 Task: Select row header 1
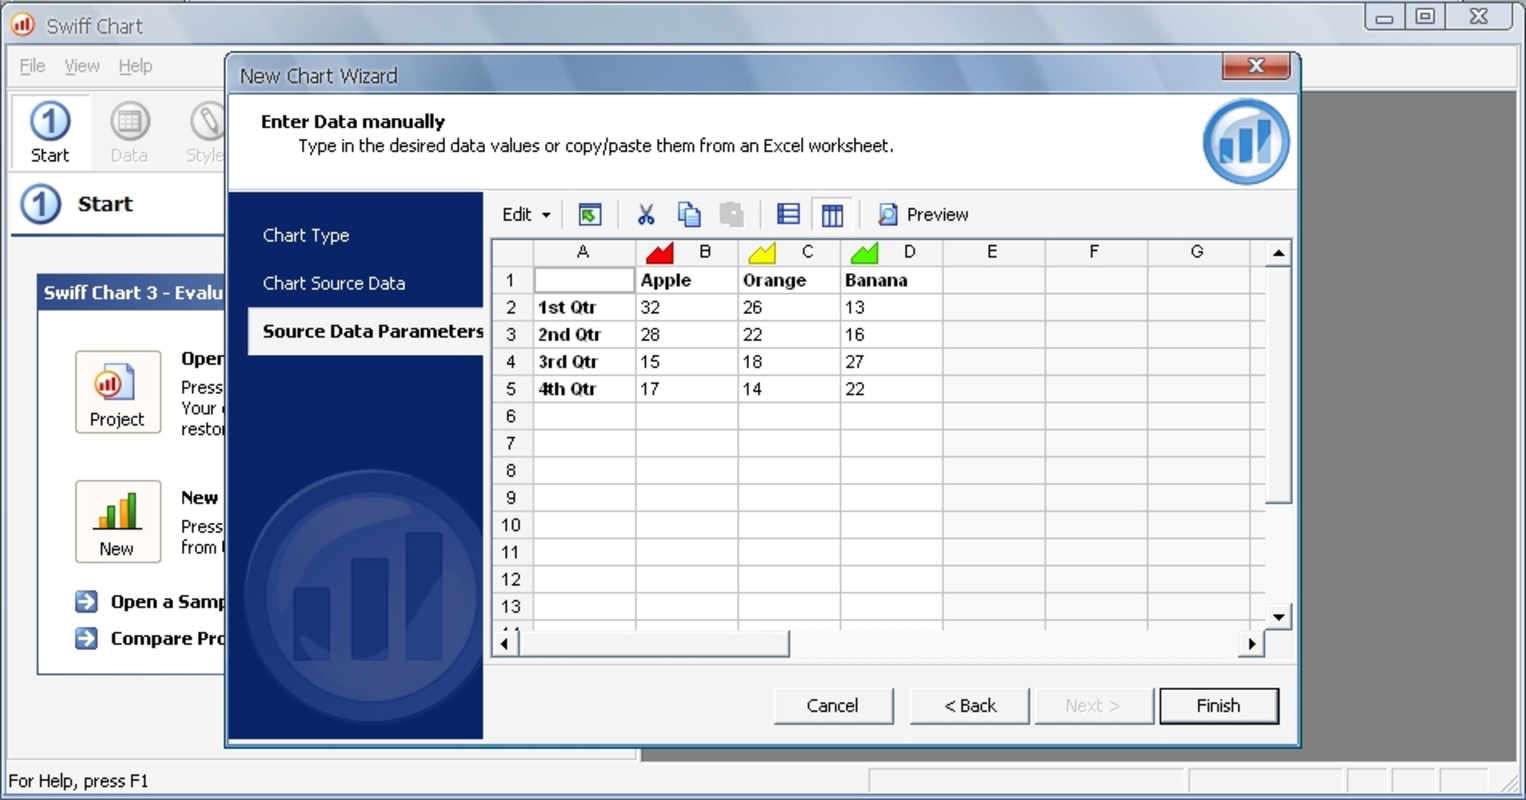click(511, 280)
